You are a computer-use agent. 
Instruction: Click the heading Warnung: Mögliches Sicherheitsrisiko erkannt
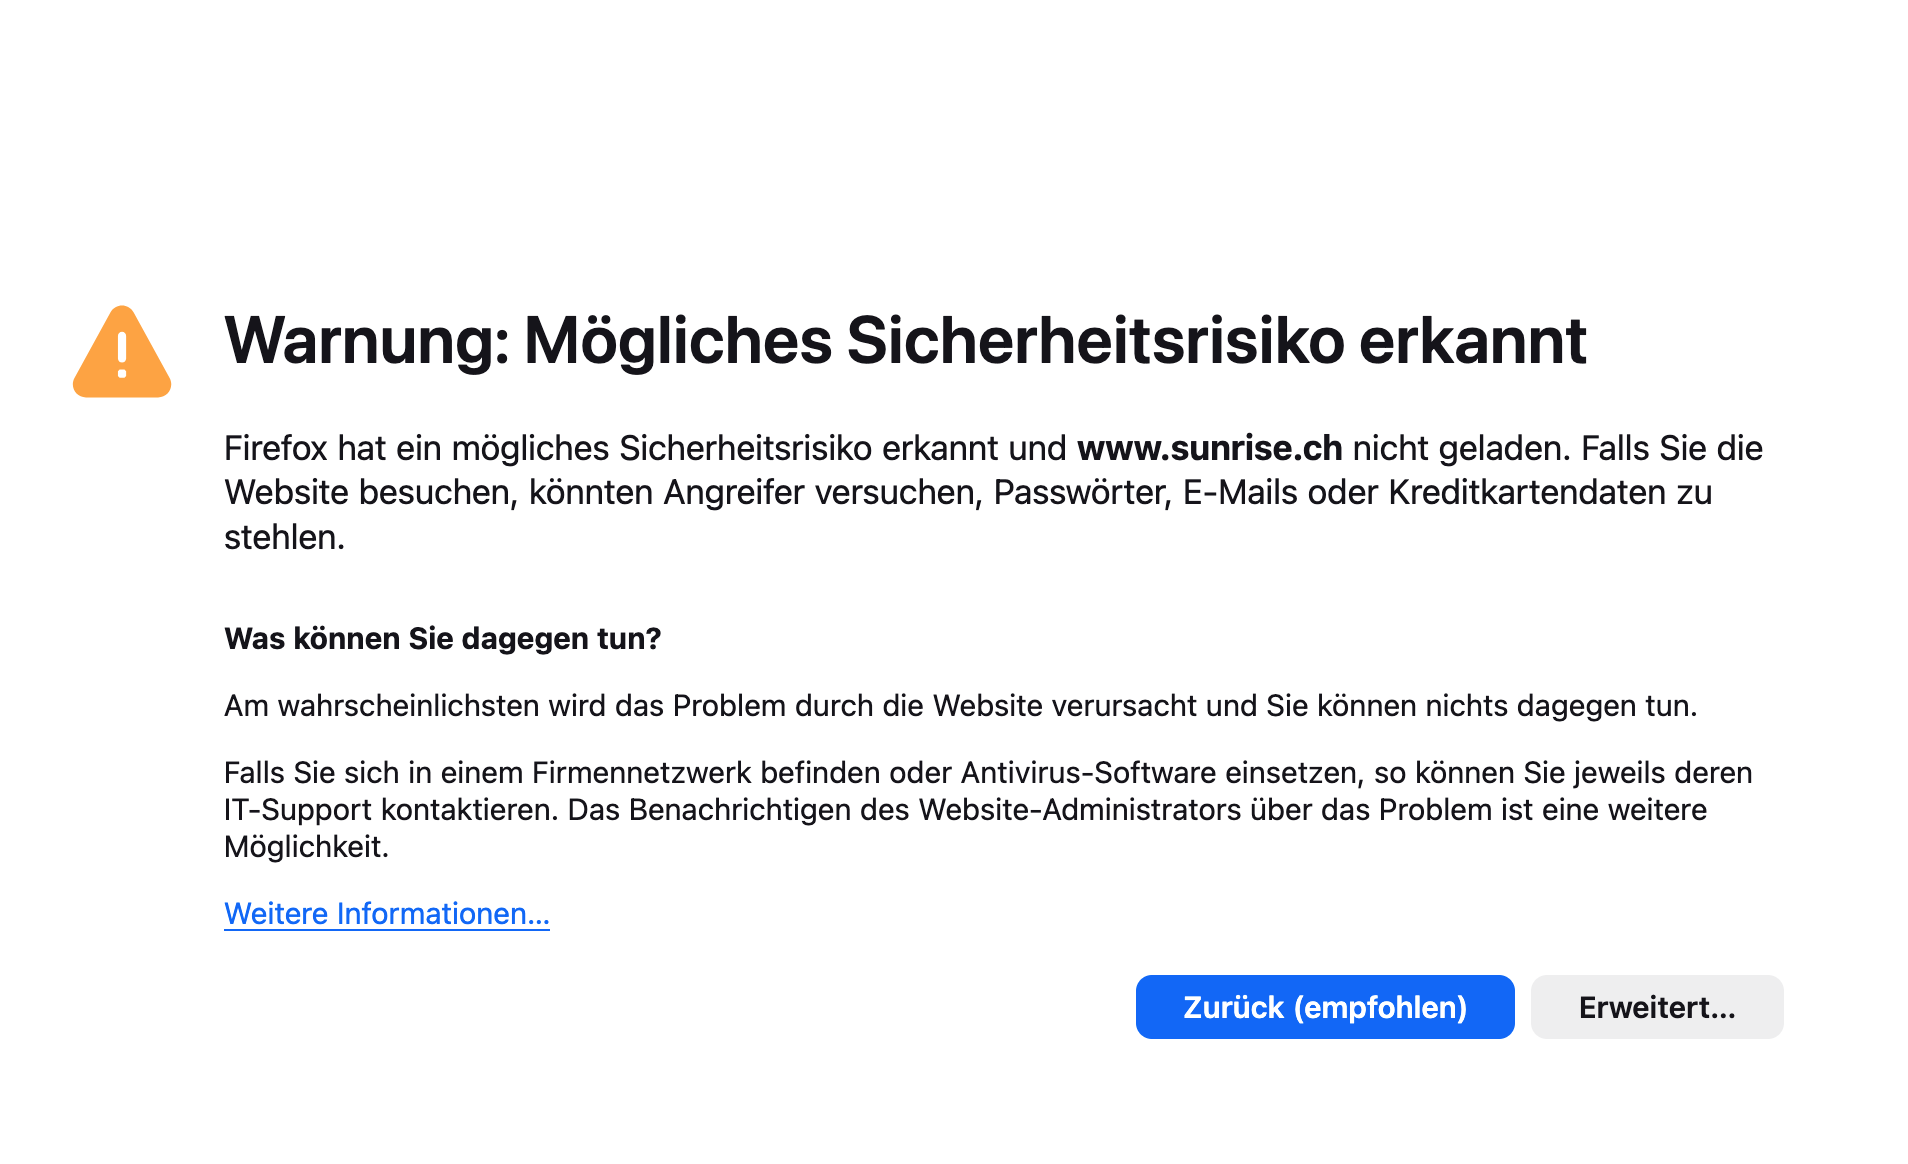click(x=904, y=341)
